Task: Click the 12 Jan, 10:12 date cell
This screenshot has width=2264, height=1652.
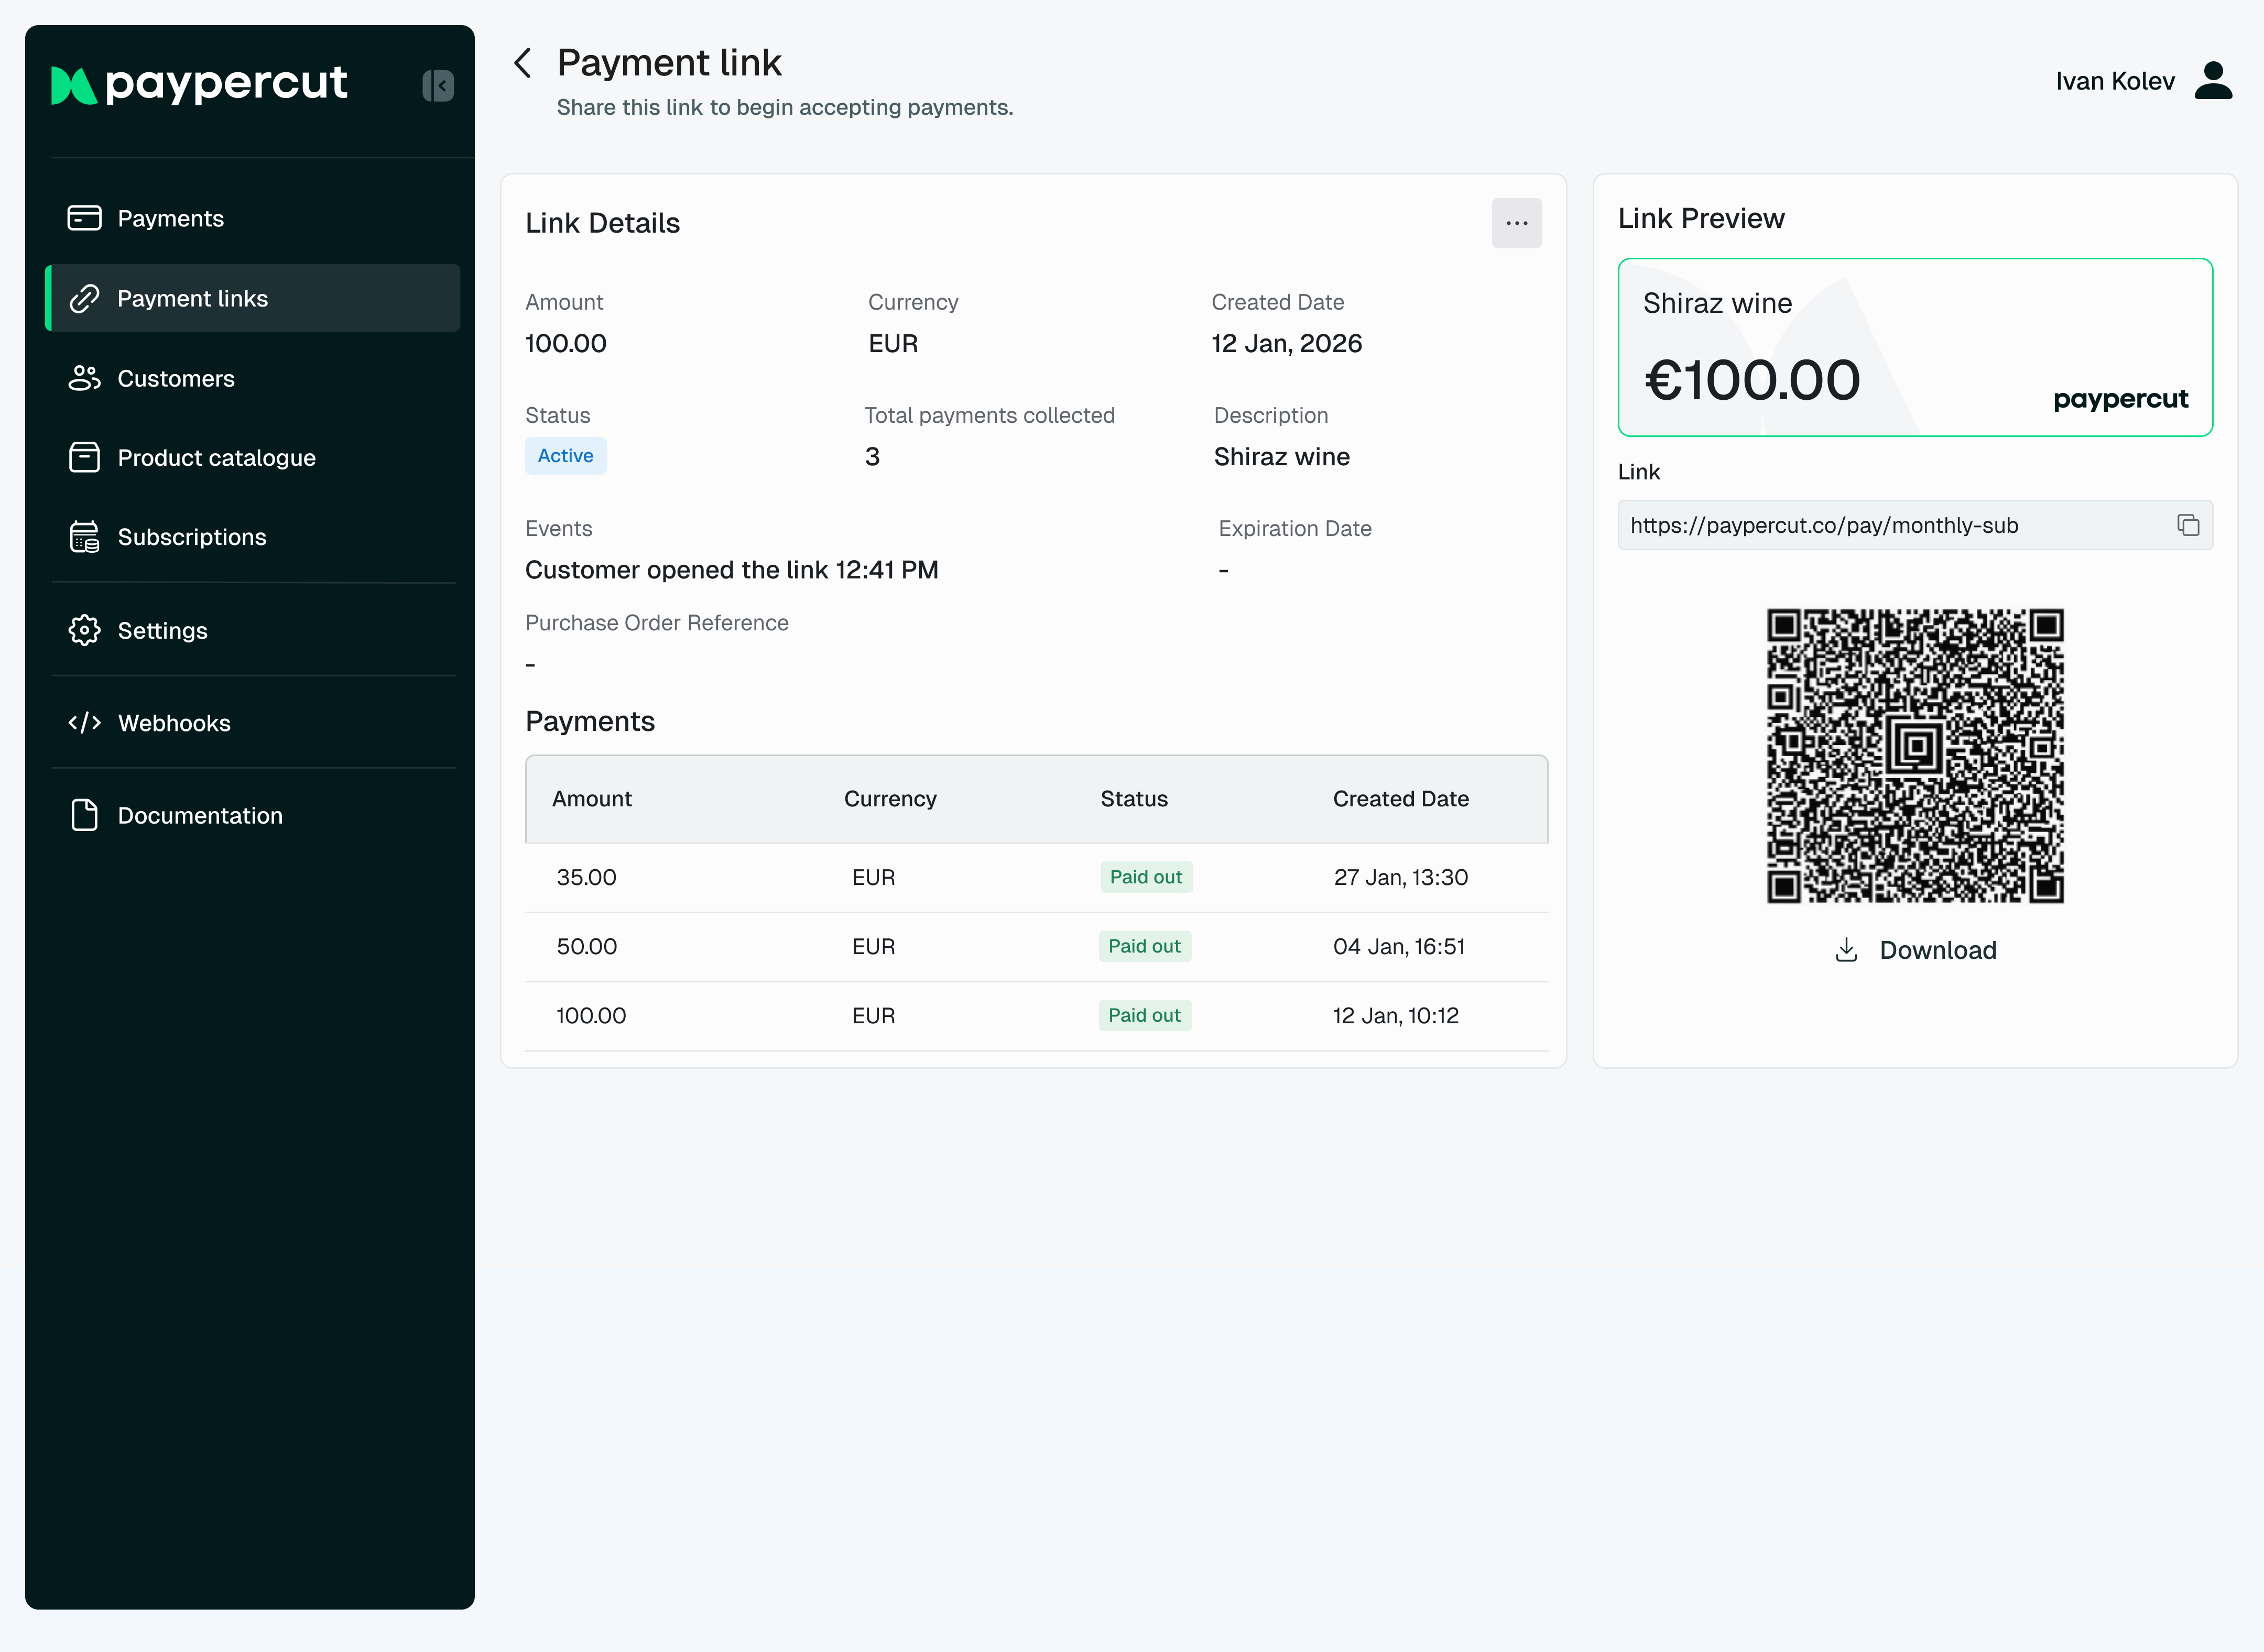Action: pos(1395,1015)
